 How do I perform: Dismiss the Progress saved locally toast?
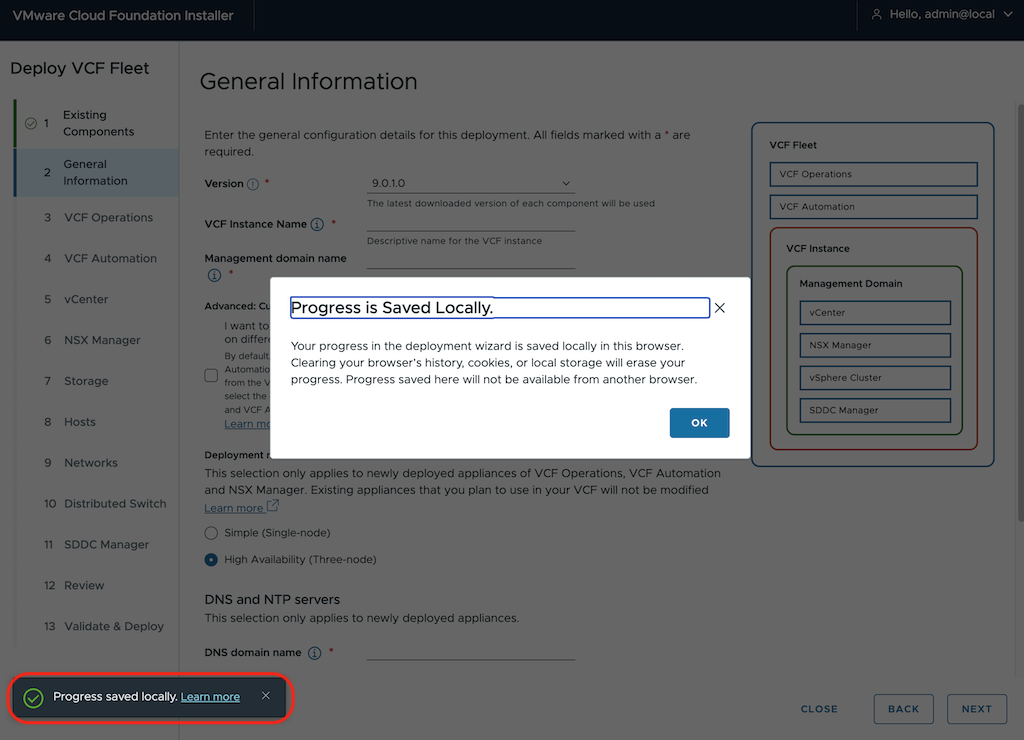pos(266,696)
